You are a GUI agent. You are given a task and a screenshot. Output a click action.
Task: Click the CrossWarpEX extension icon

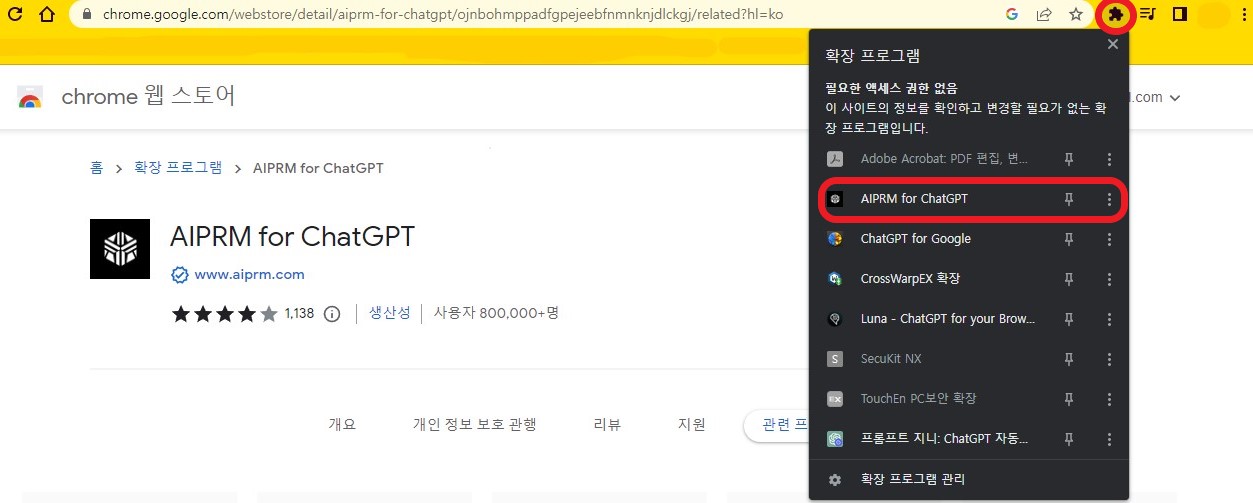(835, 279)
